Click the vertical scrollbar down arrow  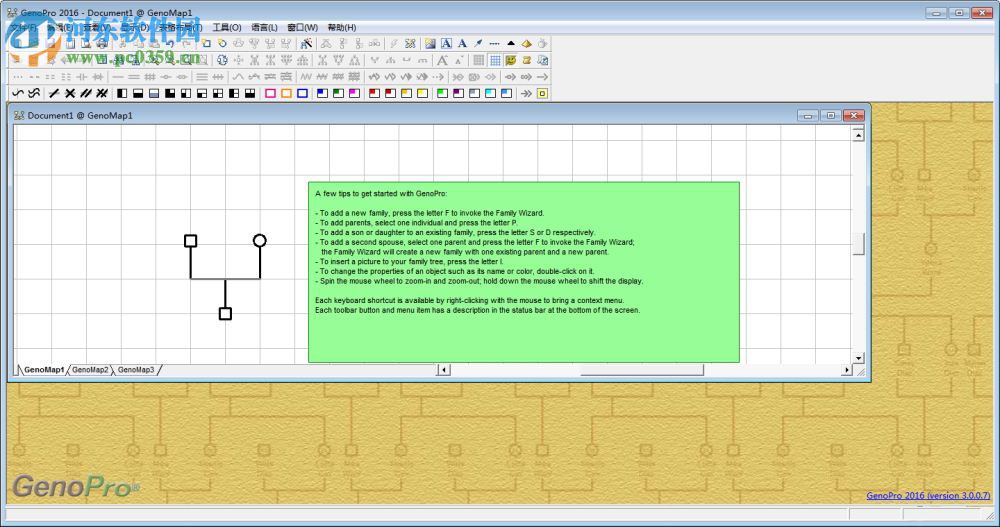[858, 358]
